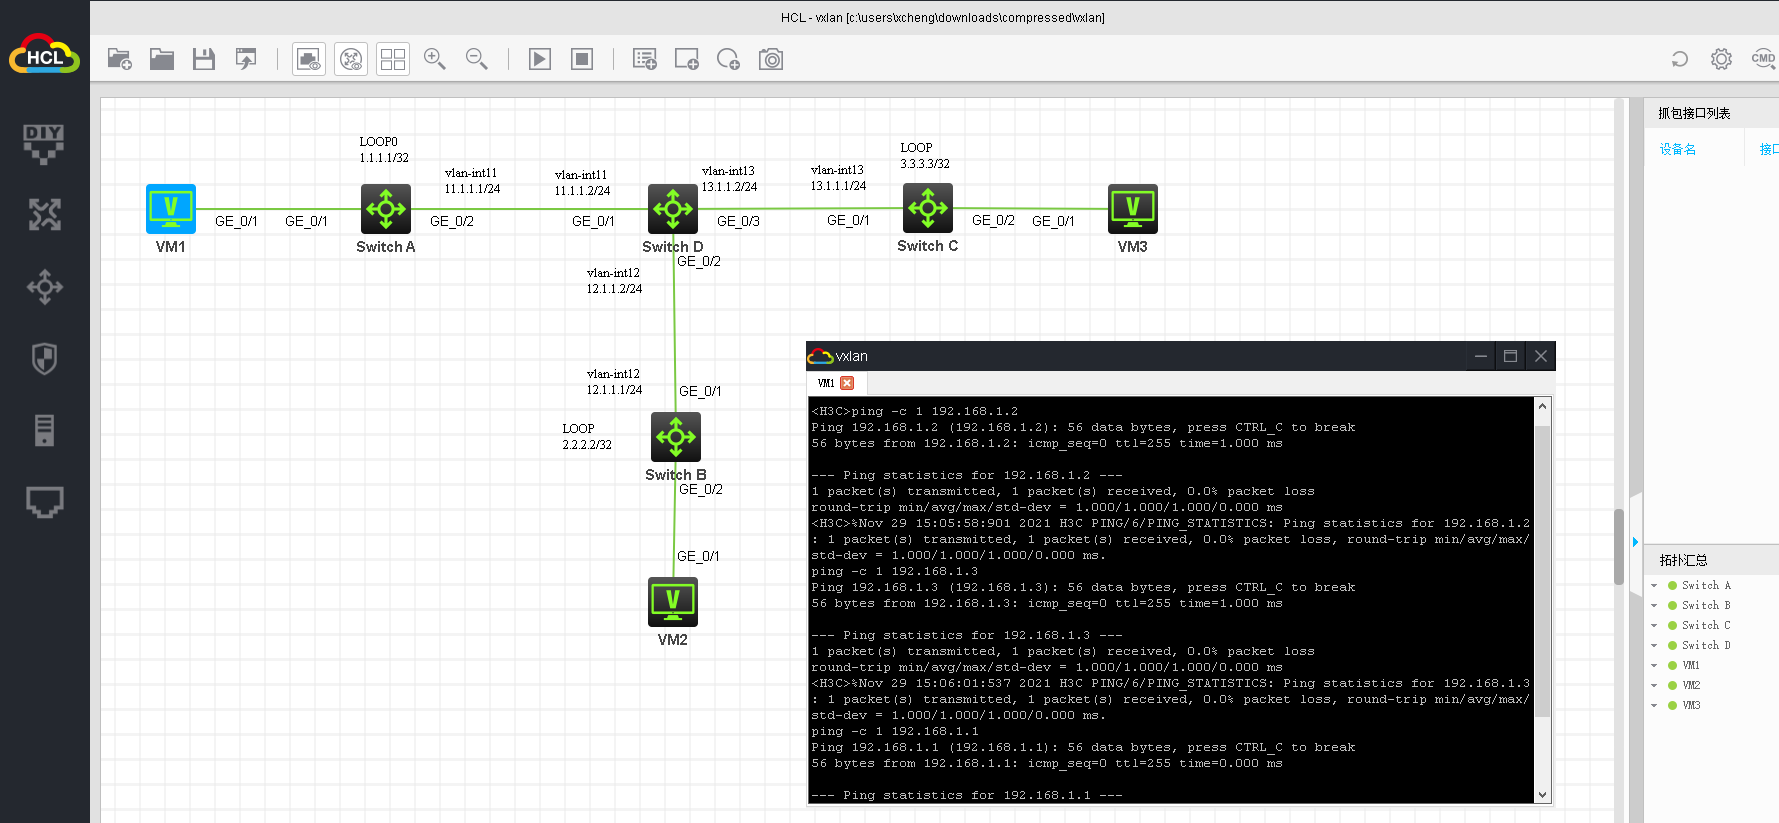Open the CMD command line icon
The height and width of the screenshot is (823, 1779).
click(1763, 59)
